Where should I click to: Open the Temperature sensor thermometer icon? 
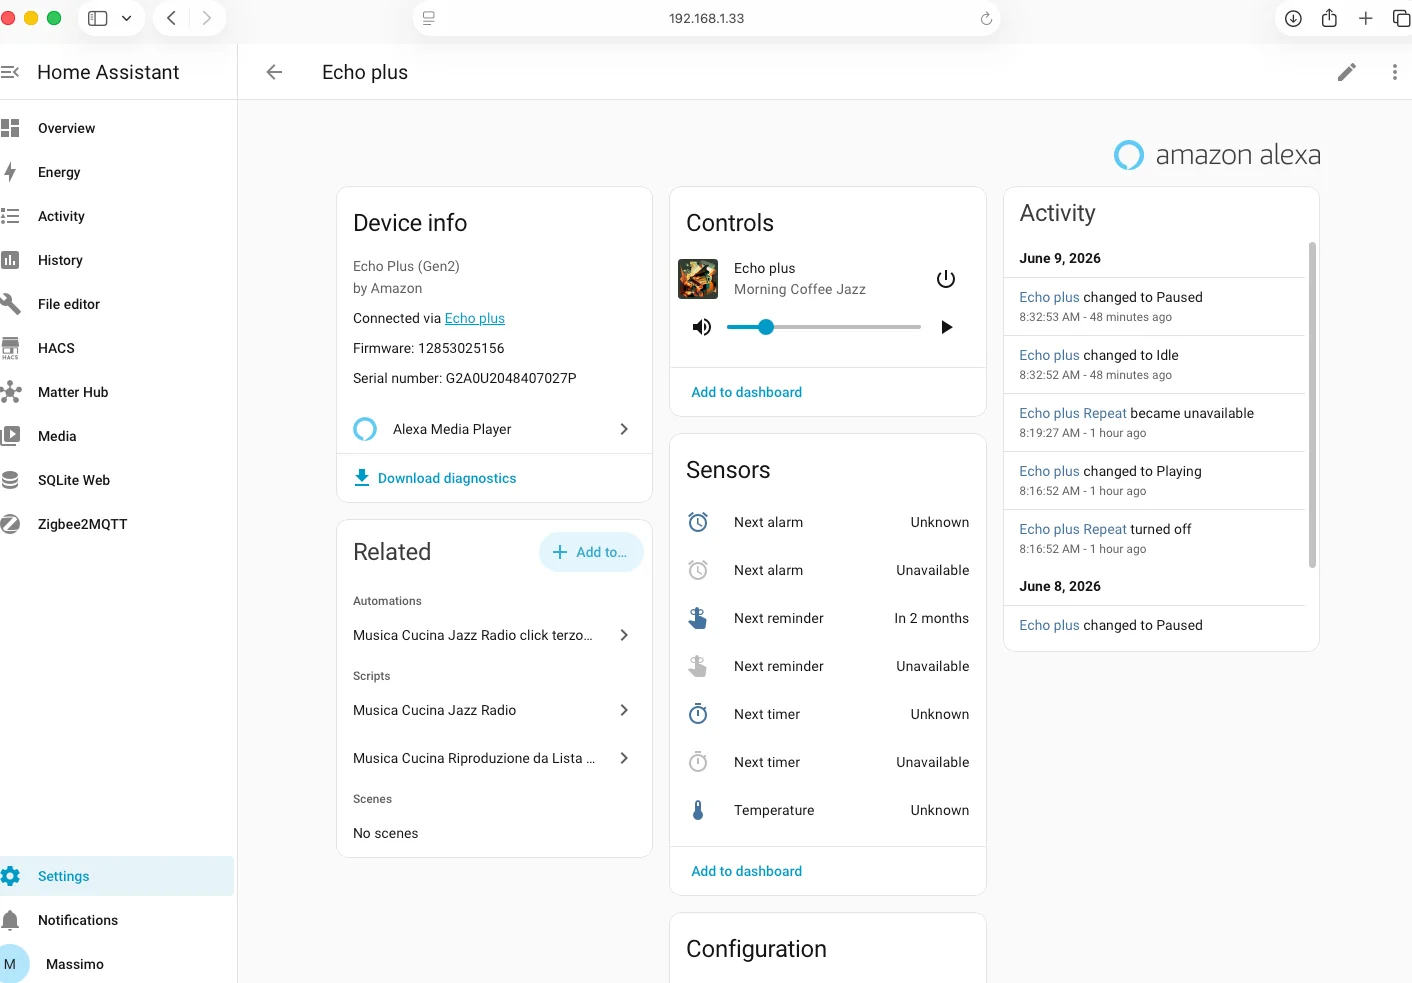698,810
